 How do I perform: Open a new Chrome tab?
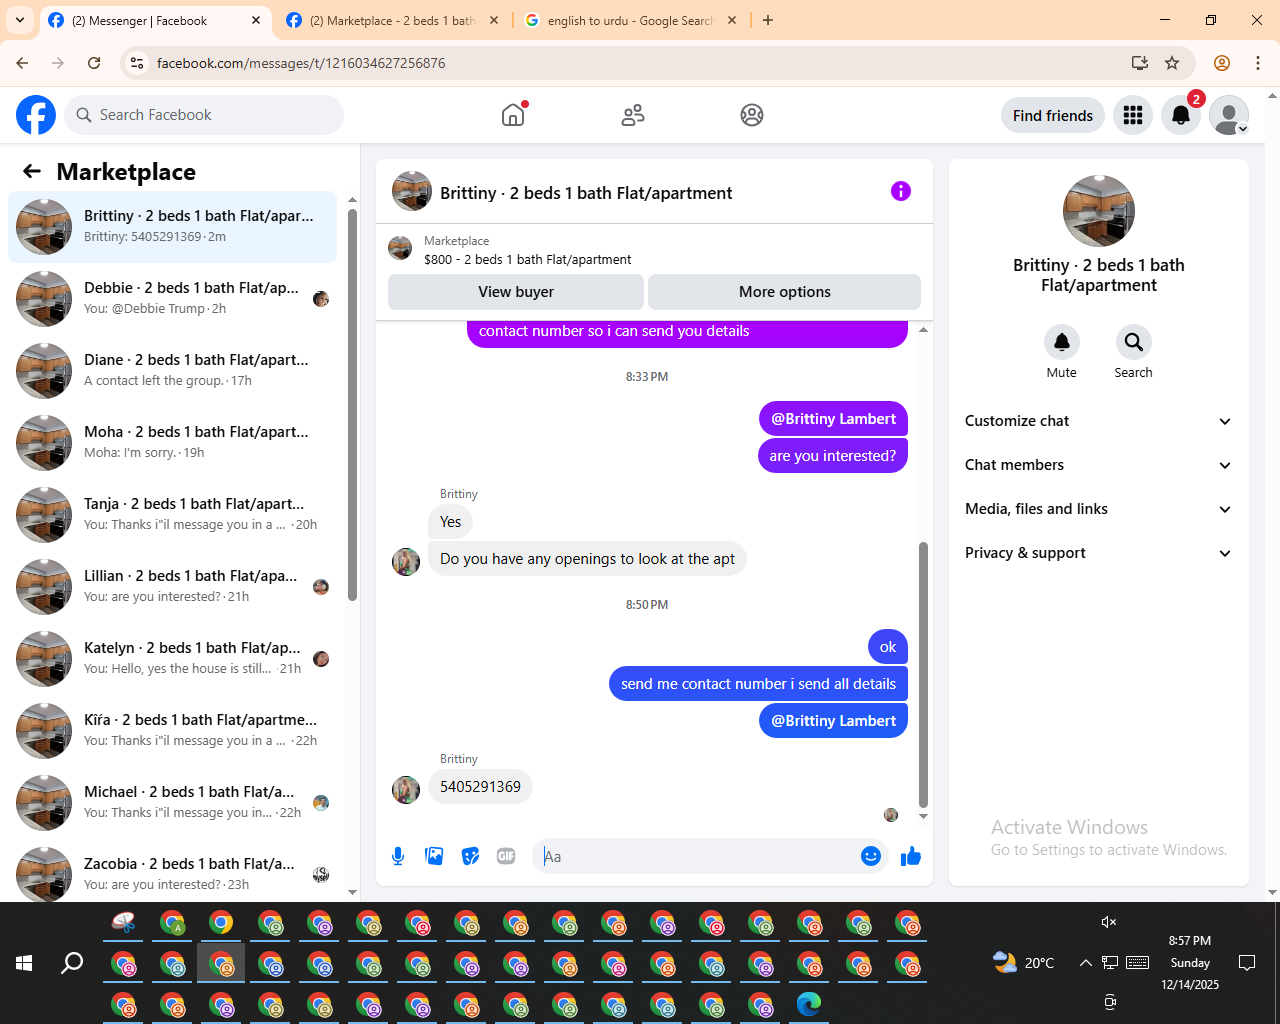point(768,20)
